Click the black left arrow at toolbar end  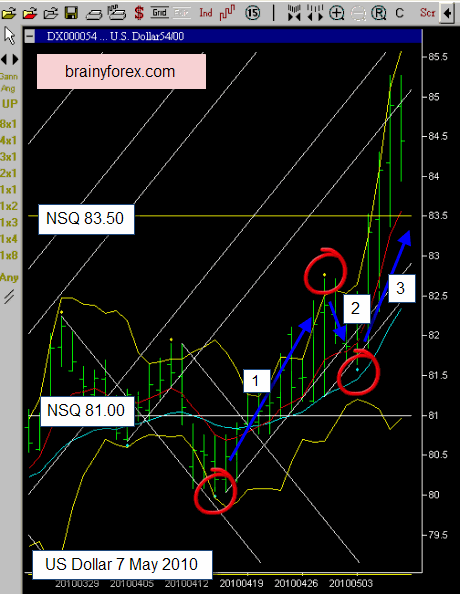coord(448,13)
